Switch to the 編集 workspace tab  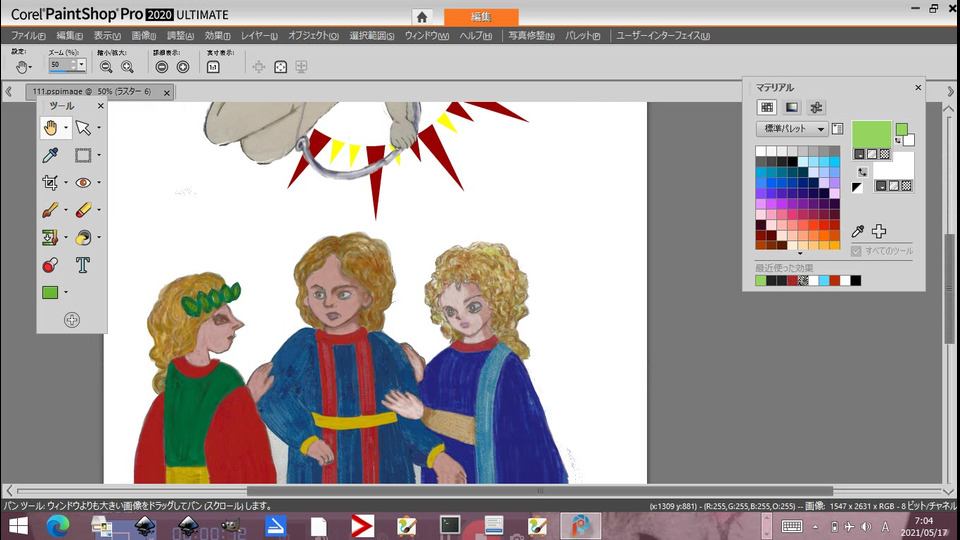[481, 16]
